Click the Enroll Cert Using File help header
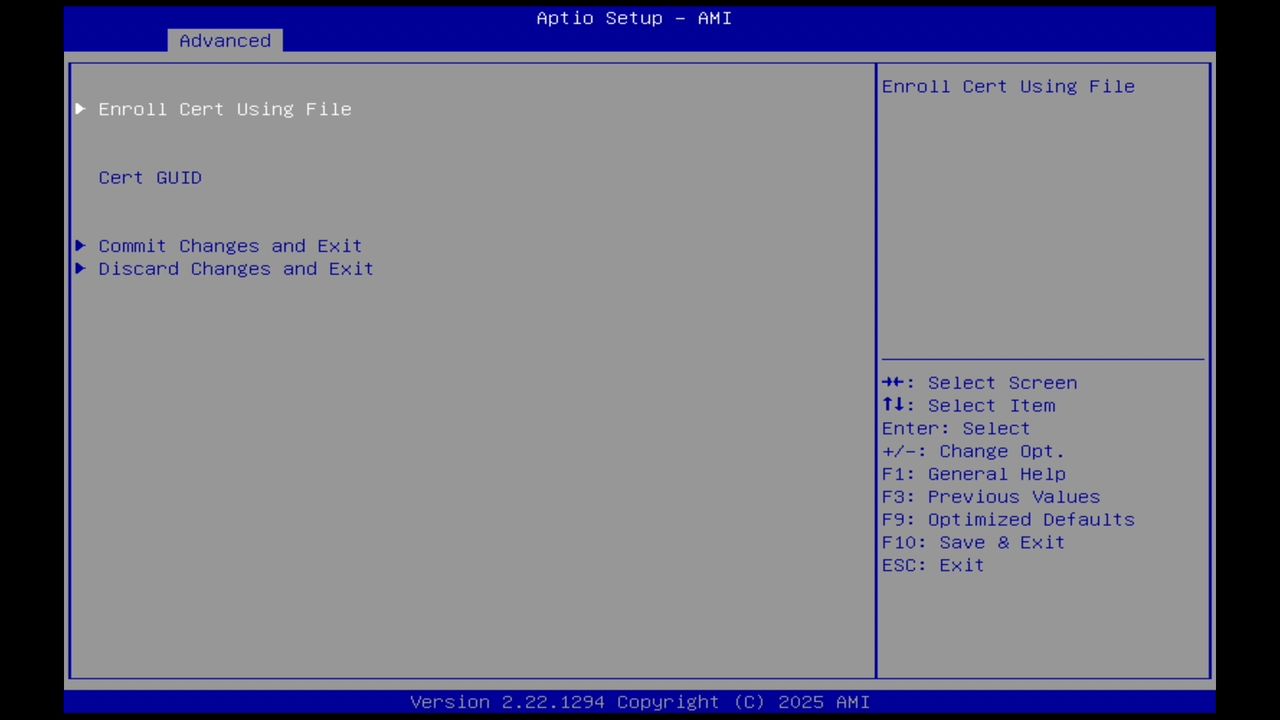 pyautogui.click(x=1007, y=87)
